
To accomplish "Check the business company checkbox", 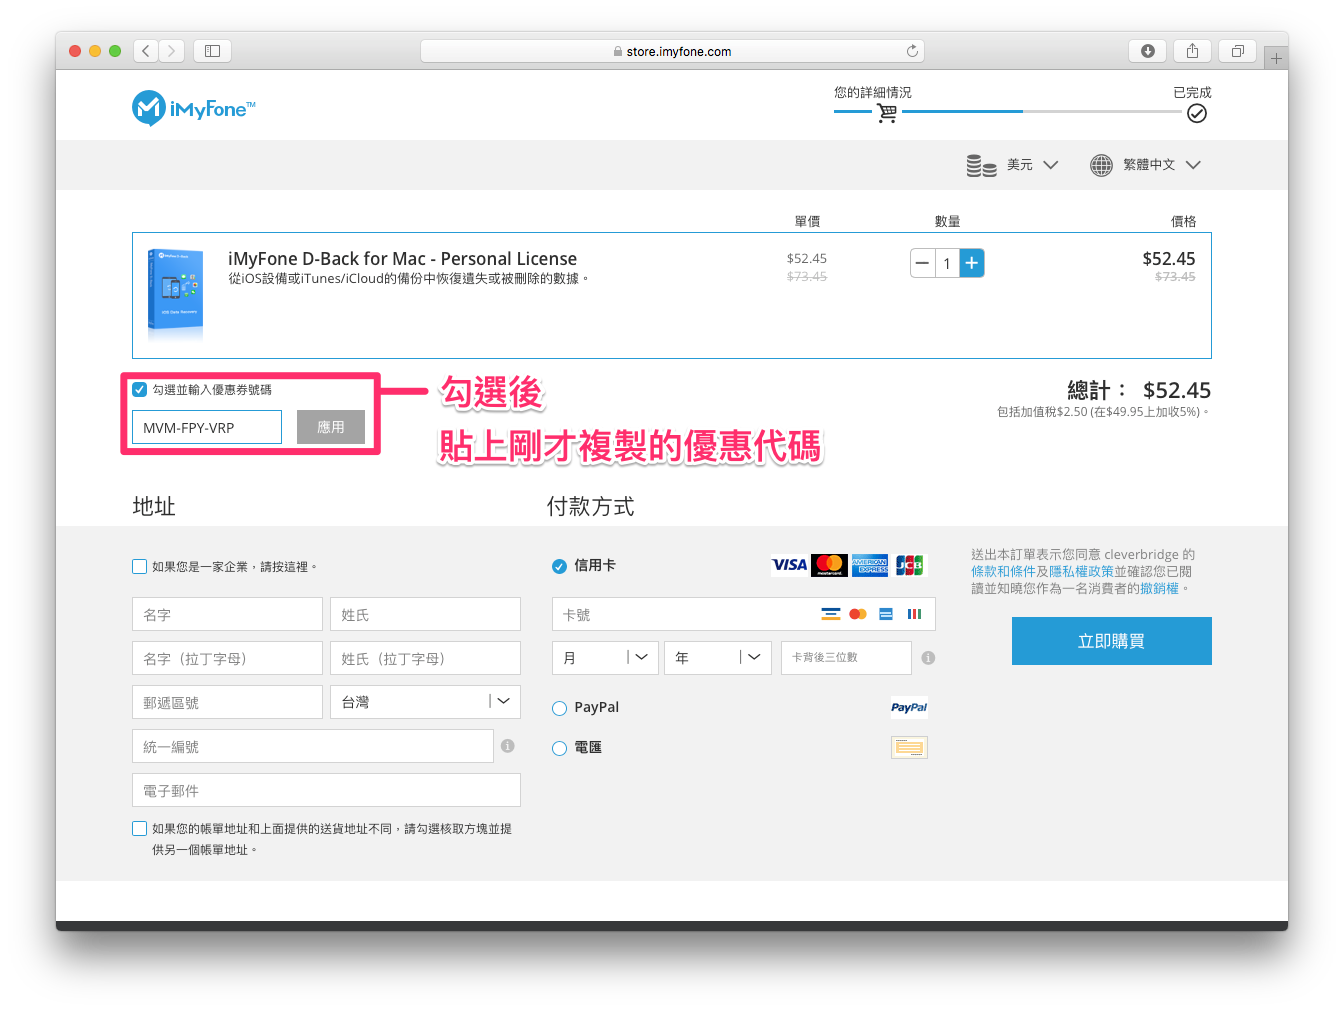I will click(140, 567).
